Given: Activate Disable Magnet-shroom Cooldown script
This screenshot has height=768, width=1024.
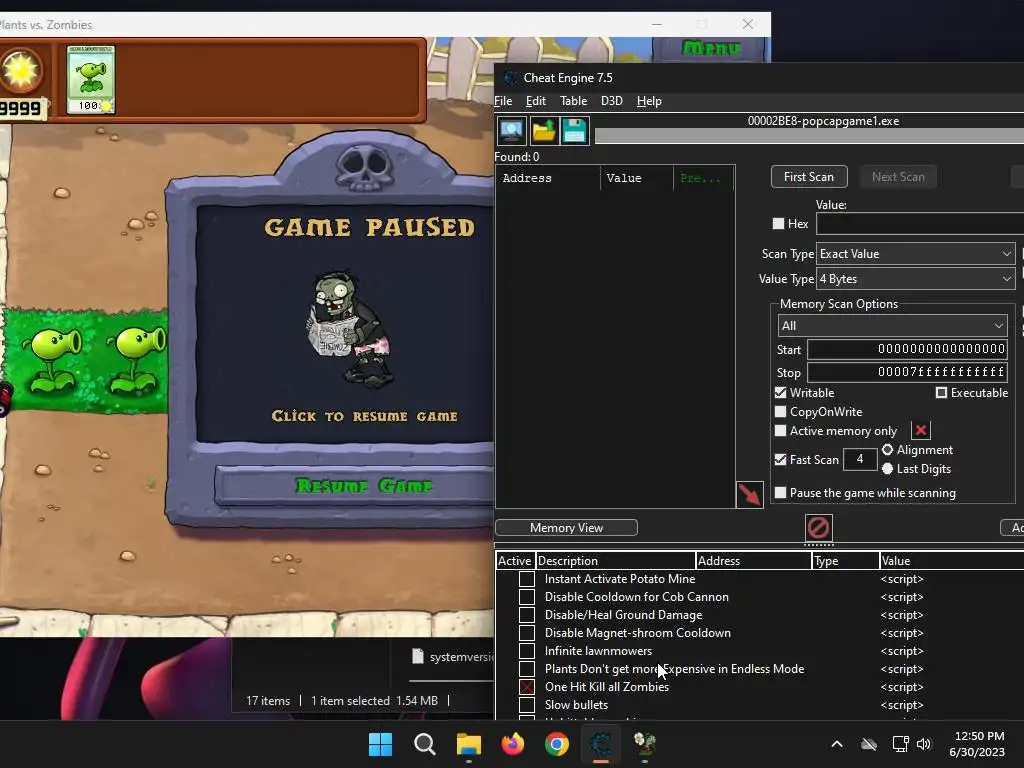Looking at the screenshot, I should coord(526,633).
